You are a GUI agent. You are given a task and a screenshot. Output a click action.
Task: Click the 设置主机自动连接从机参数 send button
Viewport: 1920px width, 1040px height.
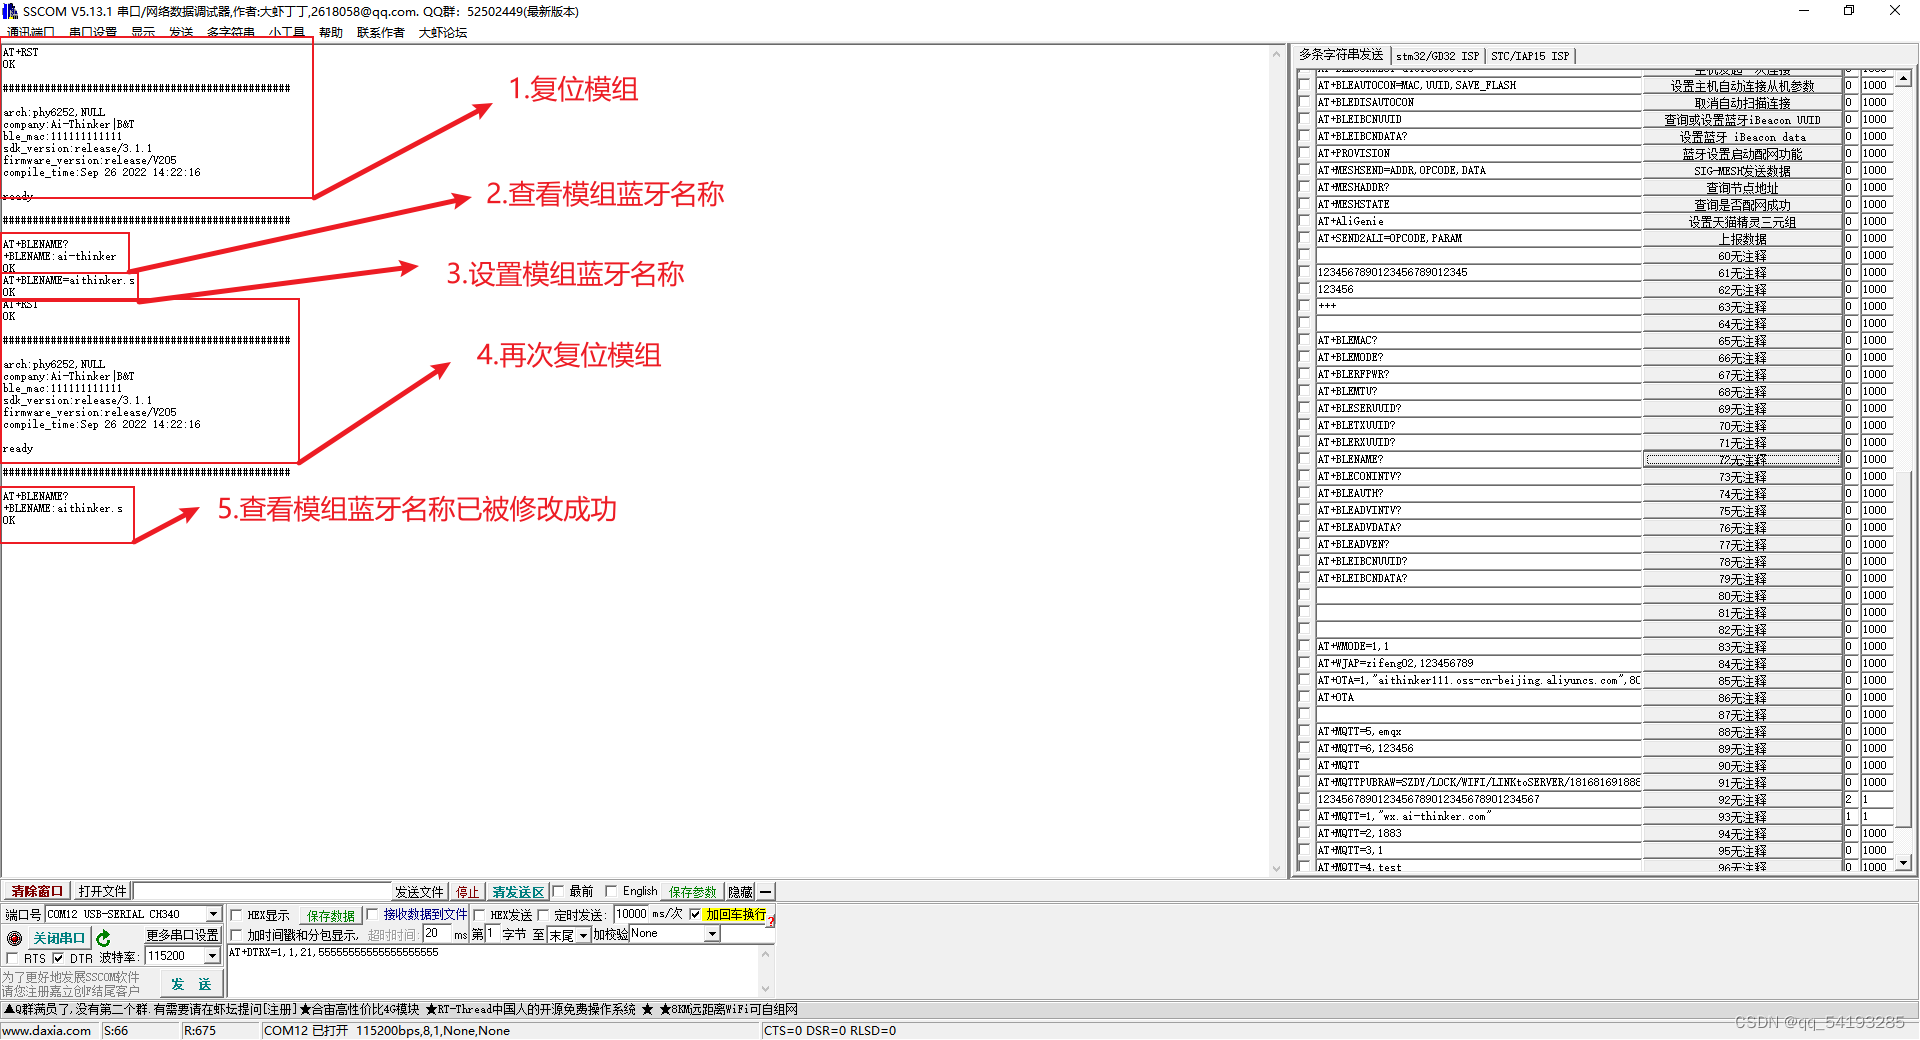click(x=1742, y=86)
